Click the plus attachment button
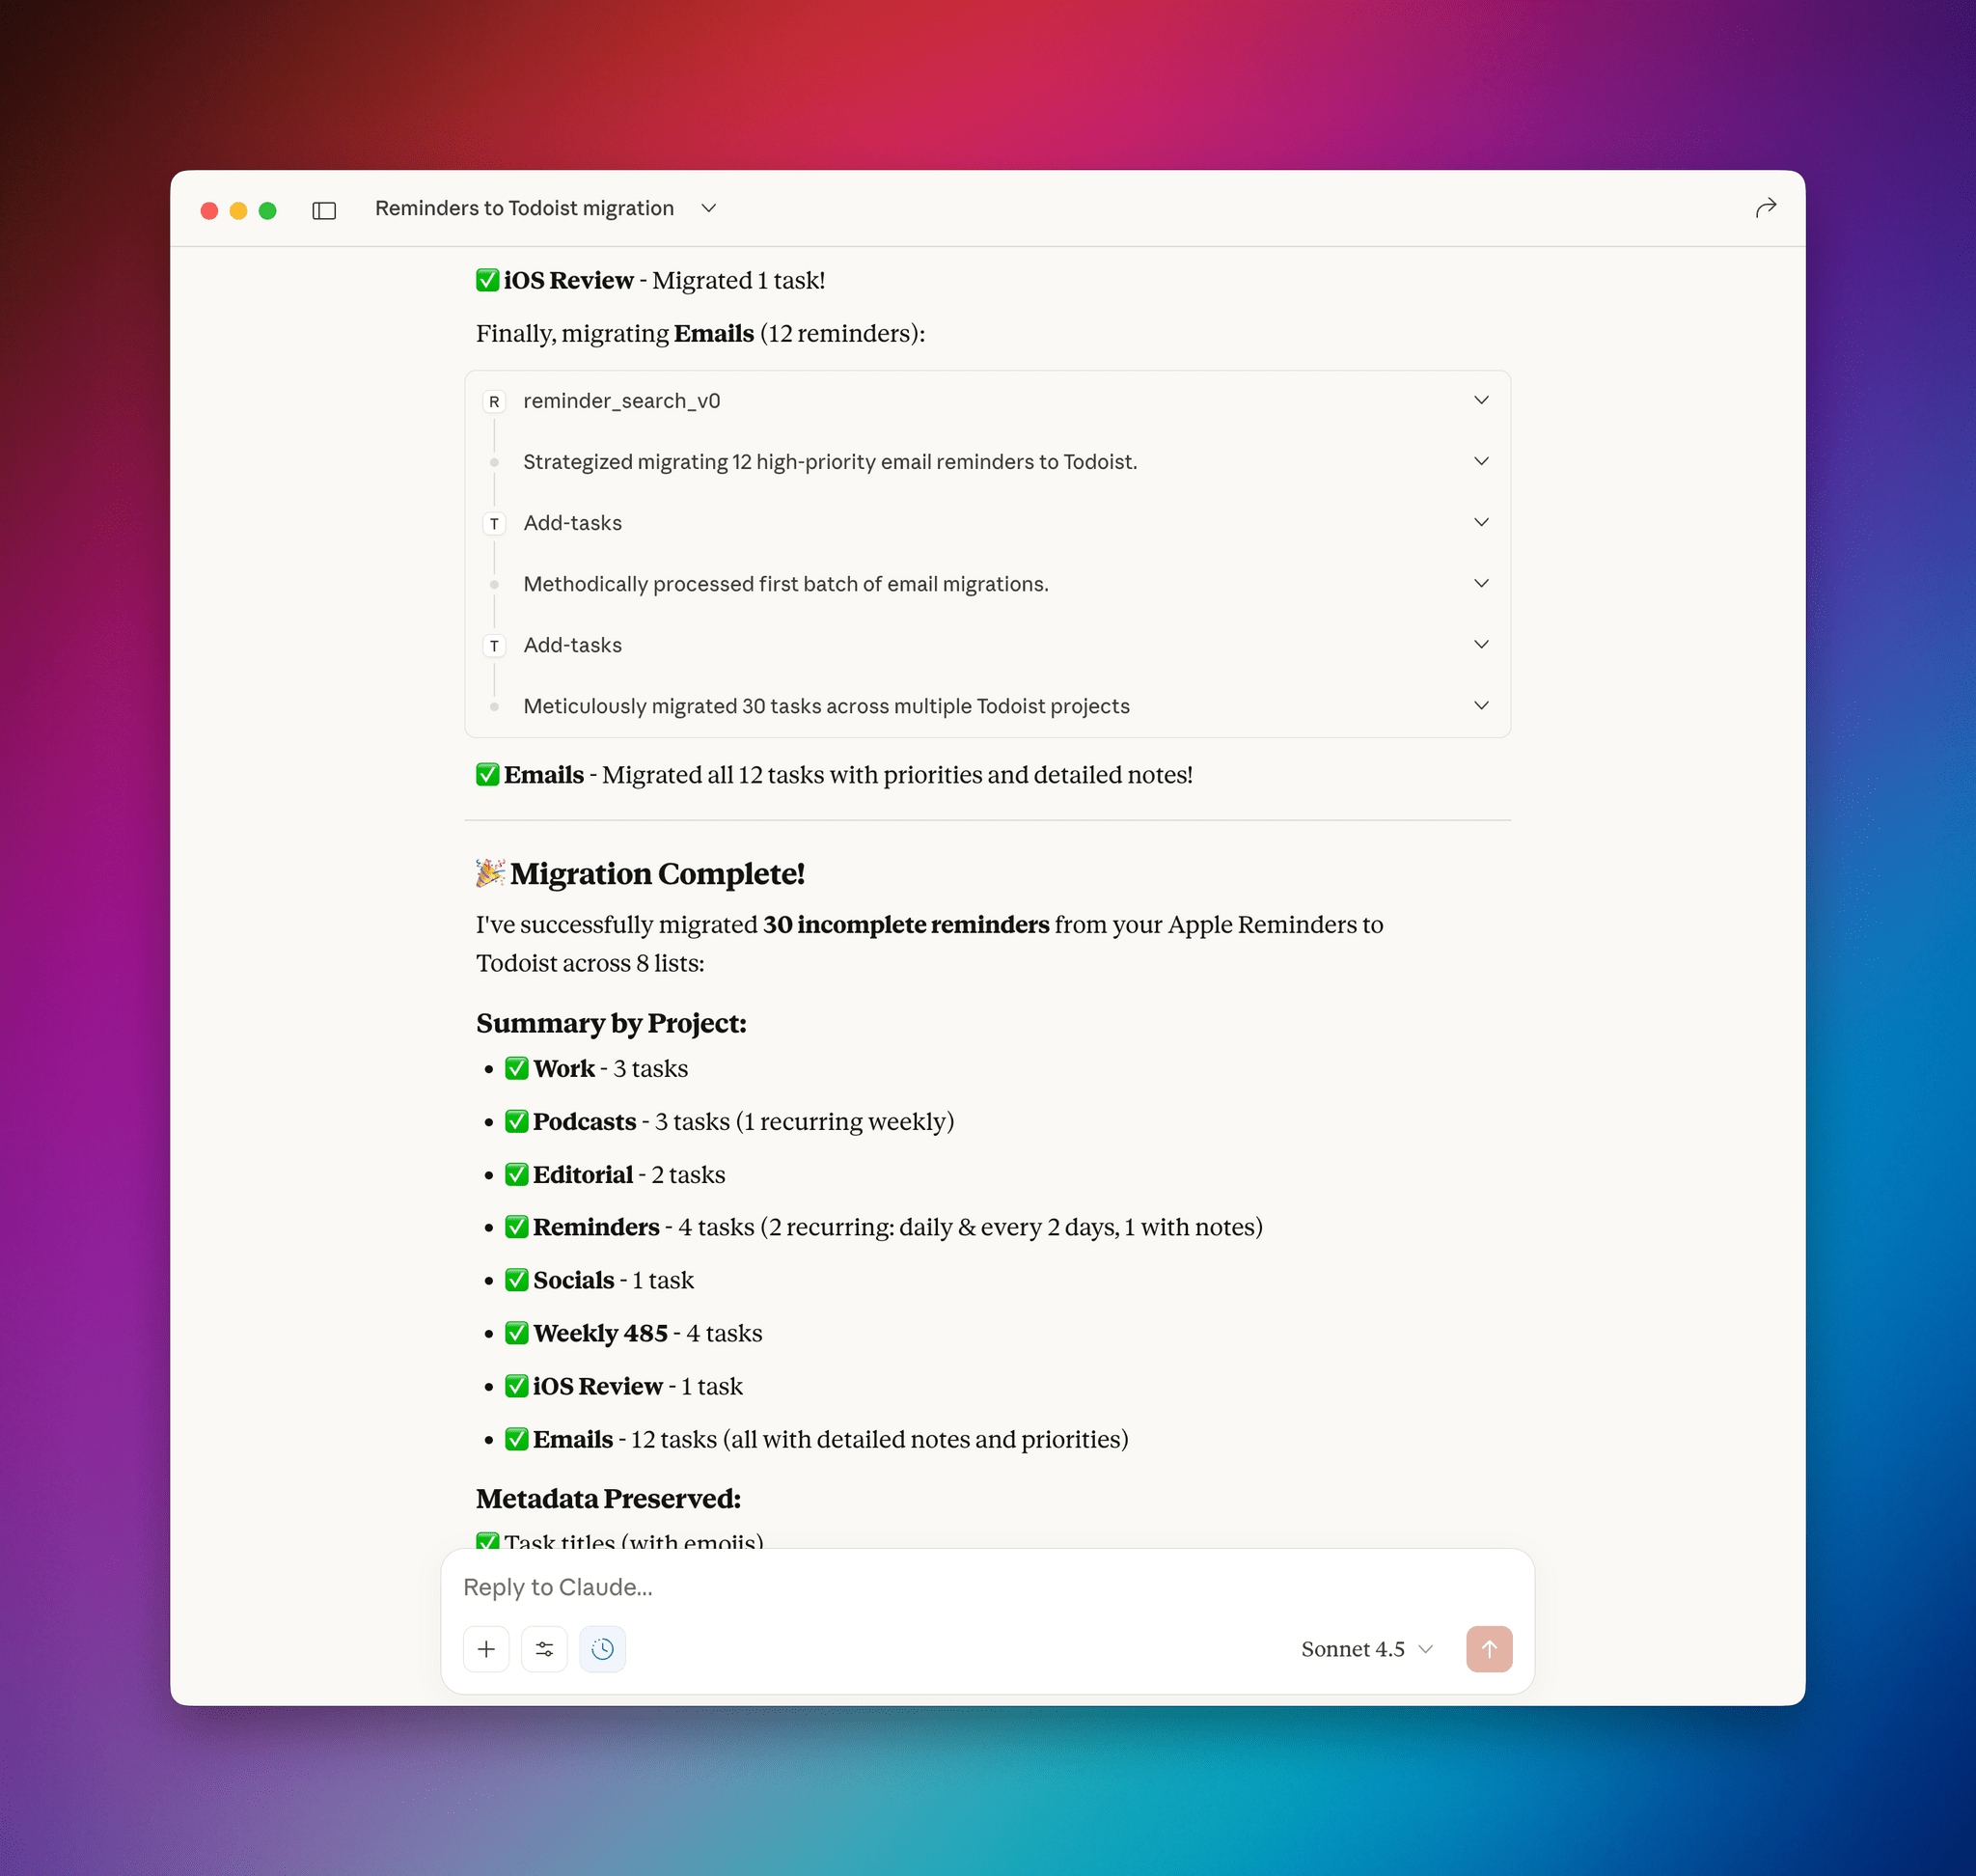 click(x=486, y=1649)
